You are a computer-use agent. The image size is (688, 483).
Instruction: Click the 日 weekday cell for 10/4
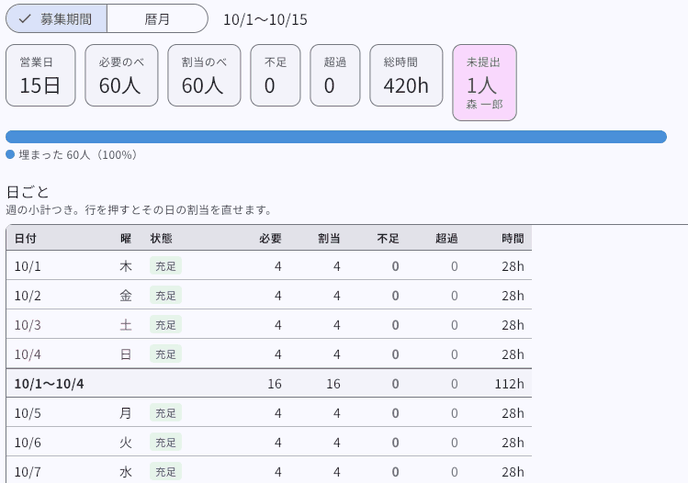pyautogui.click(x=125, y=354)
